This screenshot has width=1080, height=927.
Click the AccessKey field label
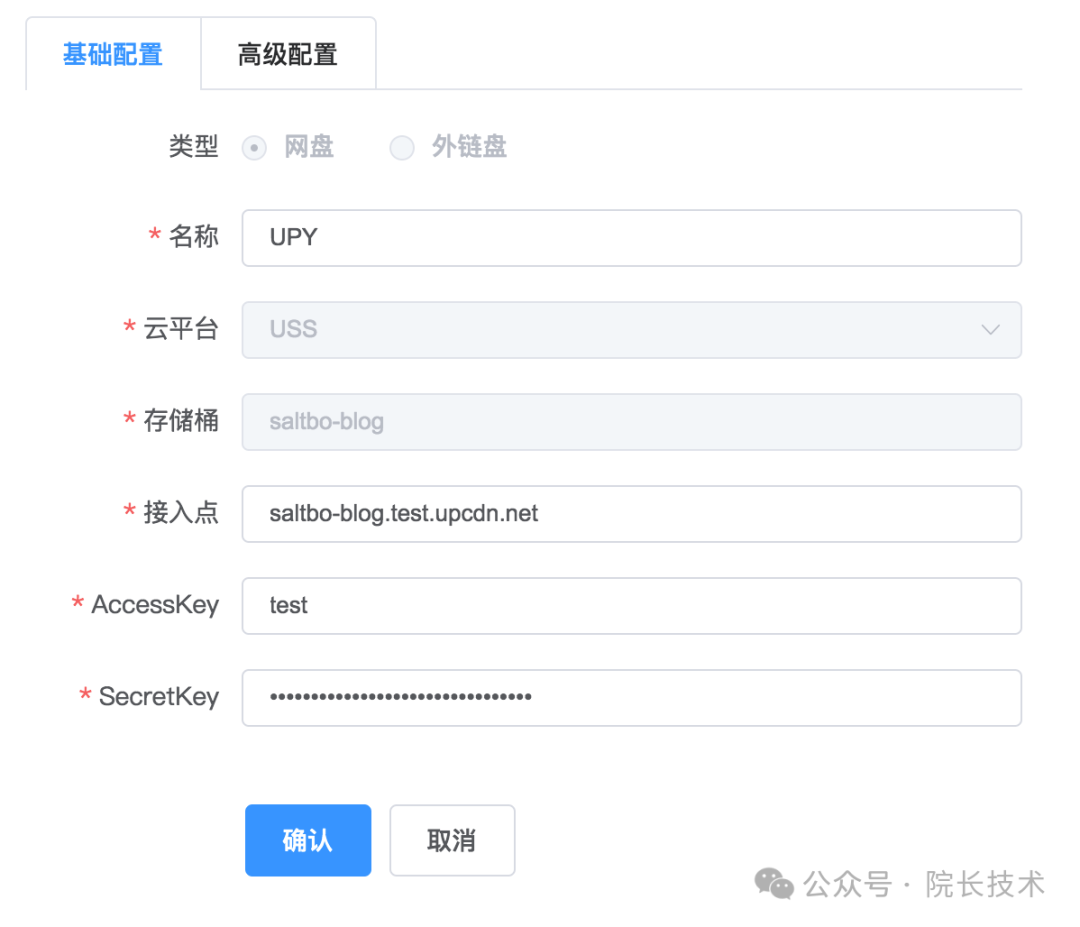click(155, 605)
